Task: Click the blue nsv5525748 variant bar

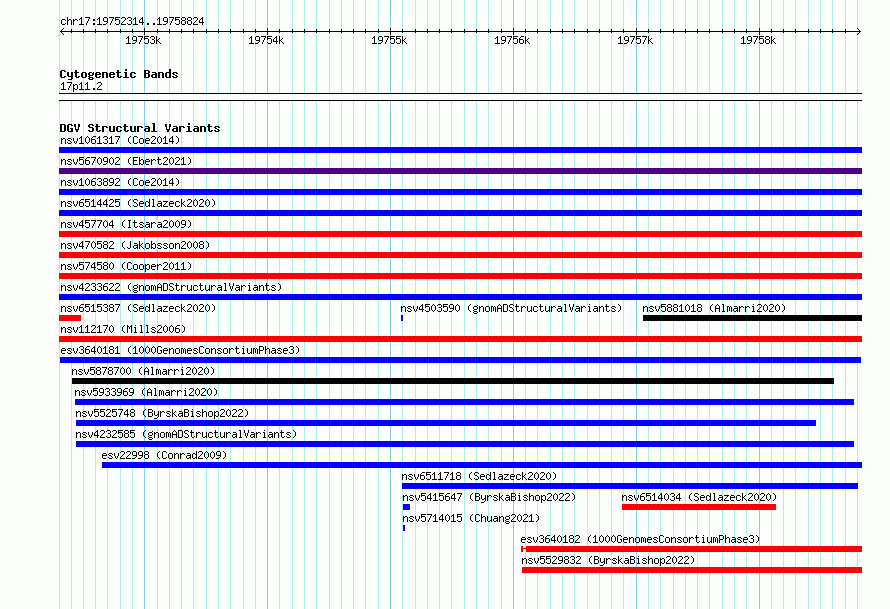Action: tap(446, 423)
